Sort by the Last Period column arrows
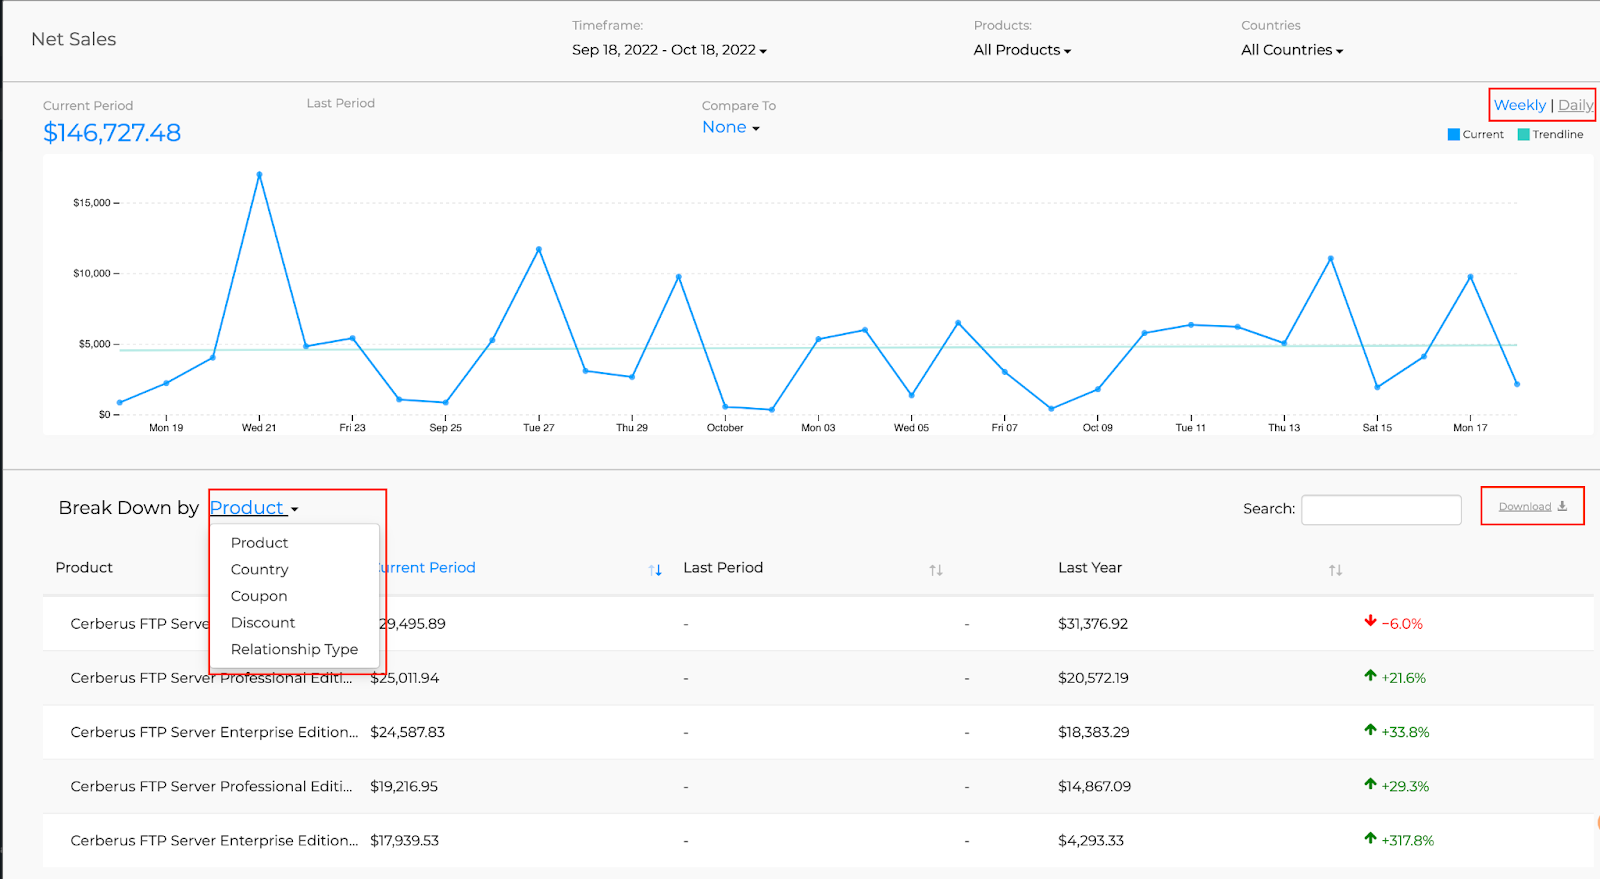The width and height of the screenshot is (1600, 879). [936, 570]
